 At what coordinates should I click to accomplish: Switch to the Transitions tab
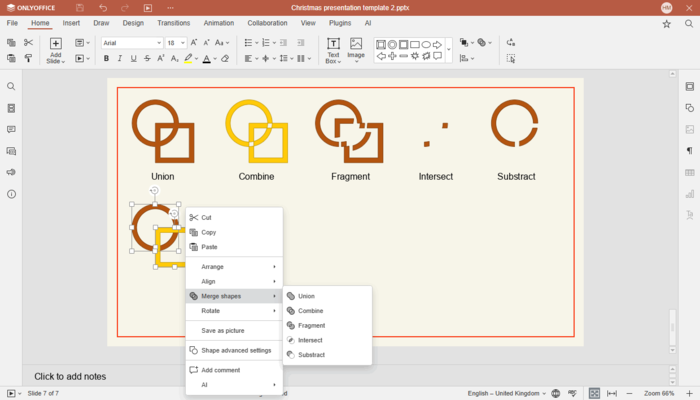coord(173,22)
